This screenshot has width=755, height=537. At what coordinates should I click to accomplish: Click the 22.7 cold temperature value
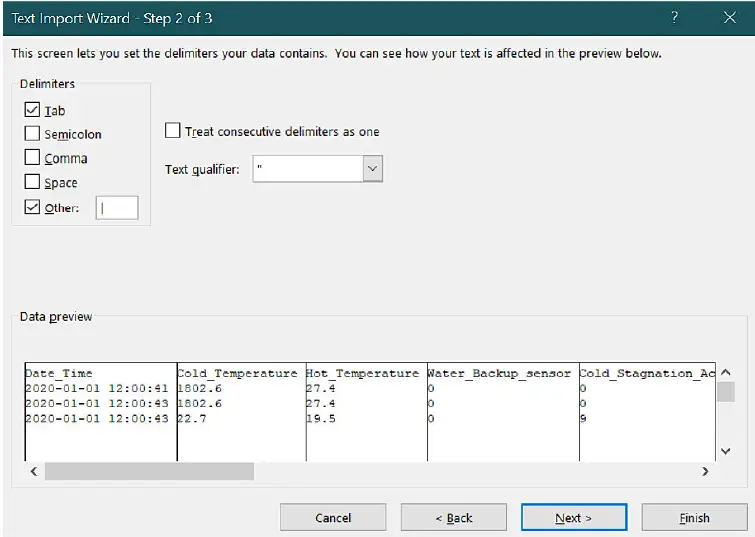click(x=192, y=419)
